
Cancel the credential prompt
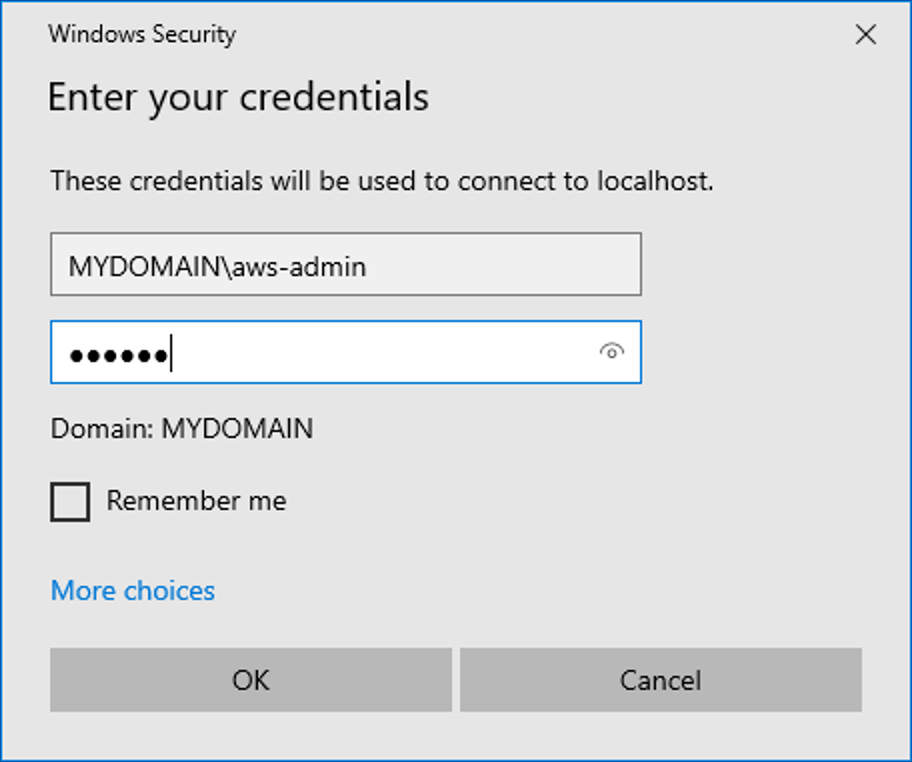(x=660, y=680)
